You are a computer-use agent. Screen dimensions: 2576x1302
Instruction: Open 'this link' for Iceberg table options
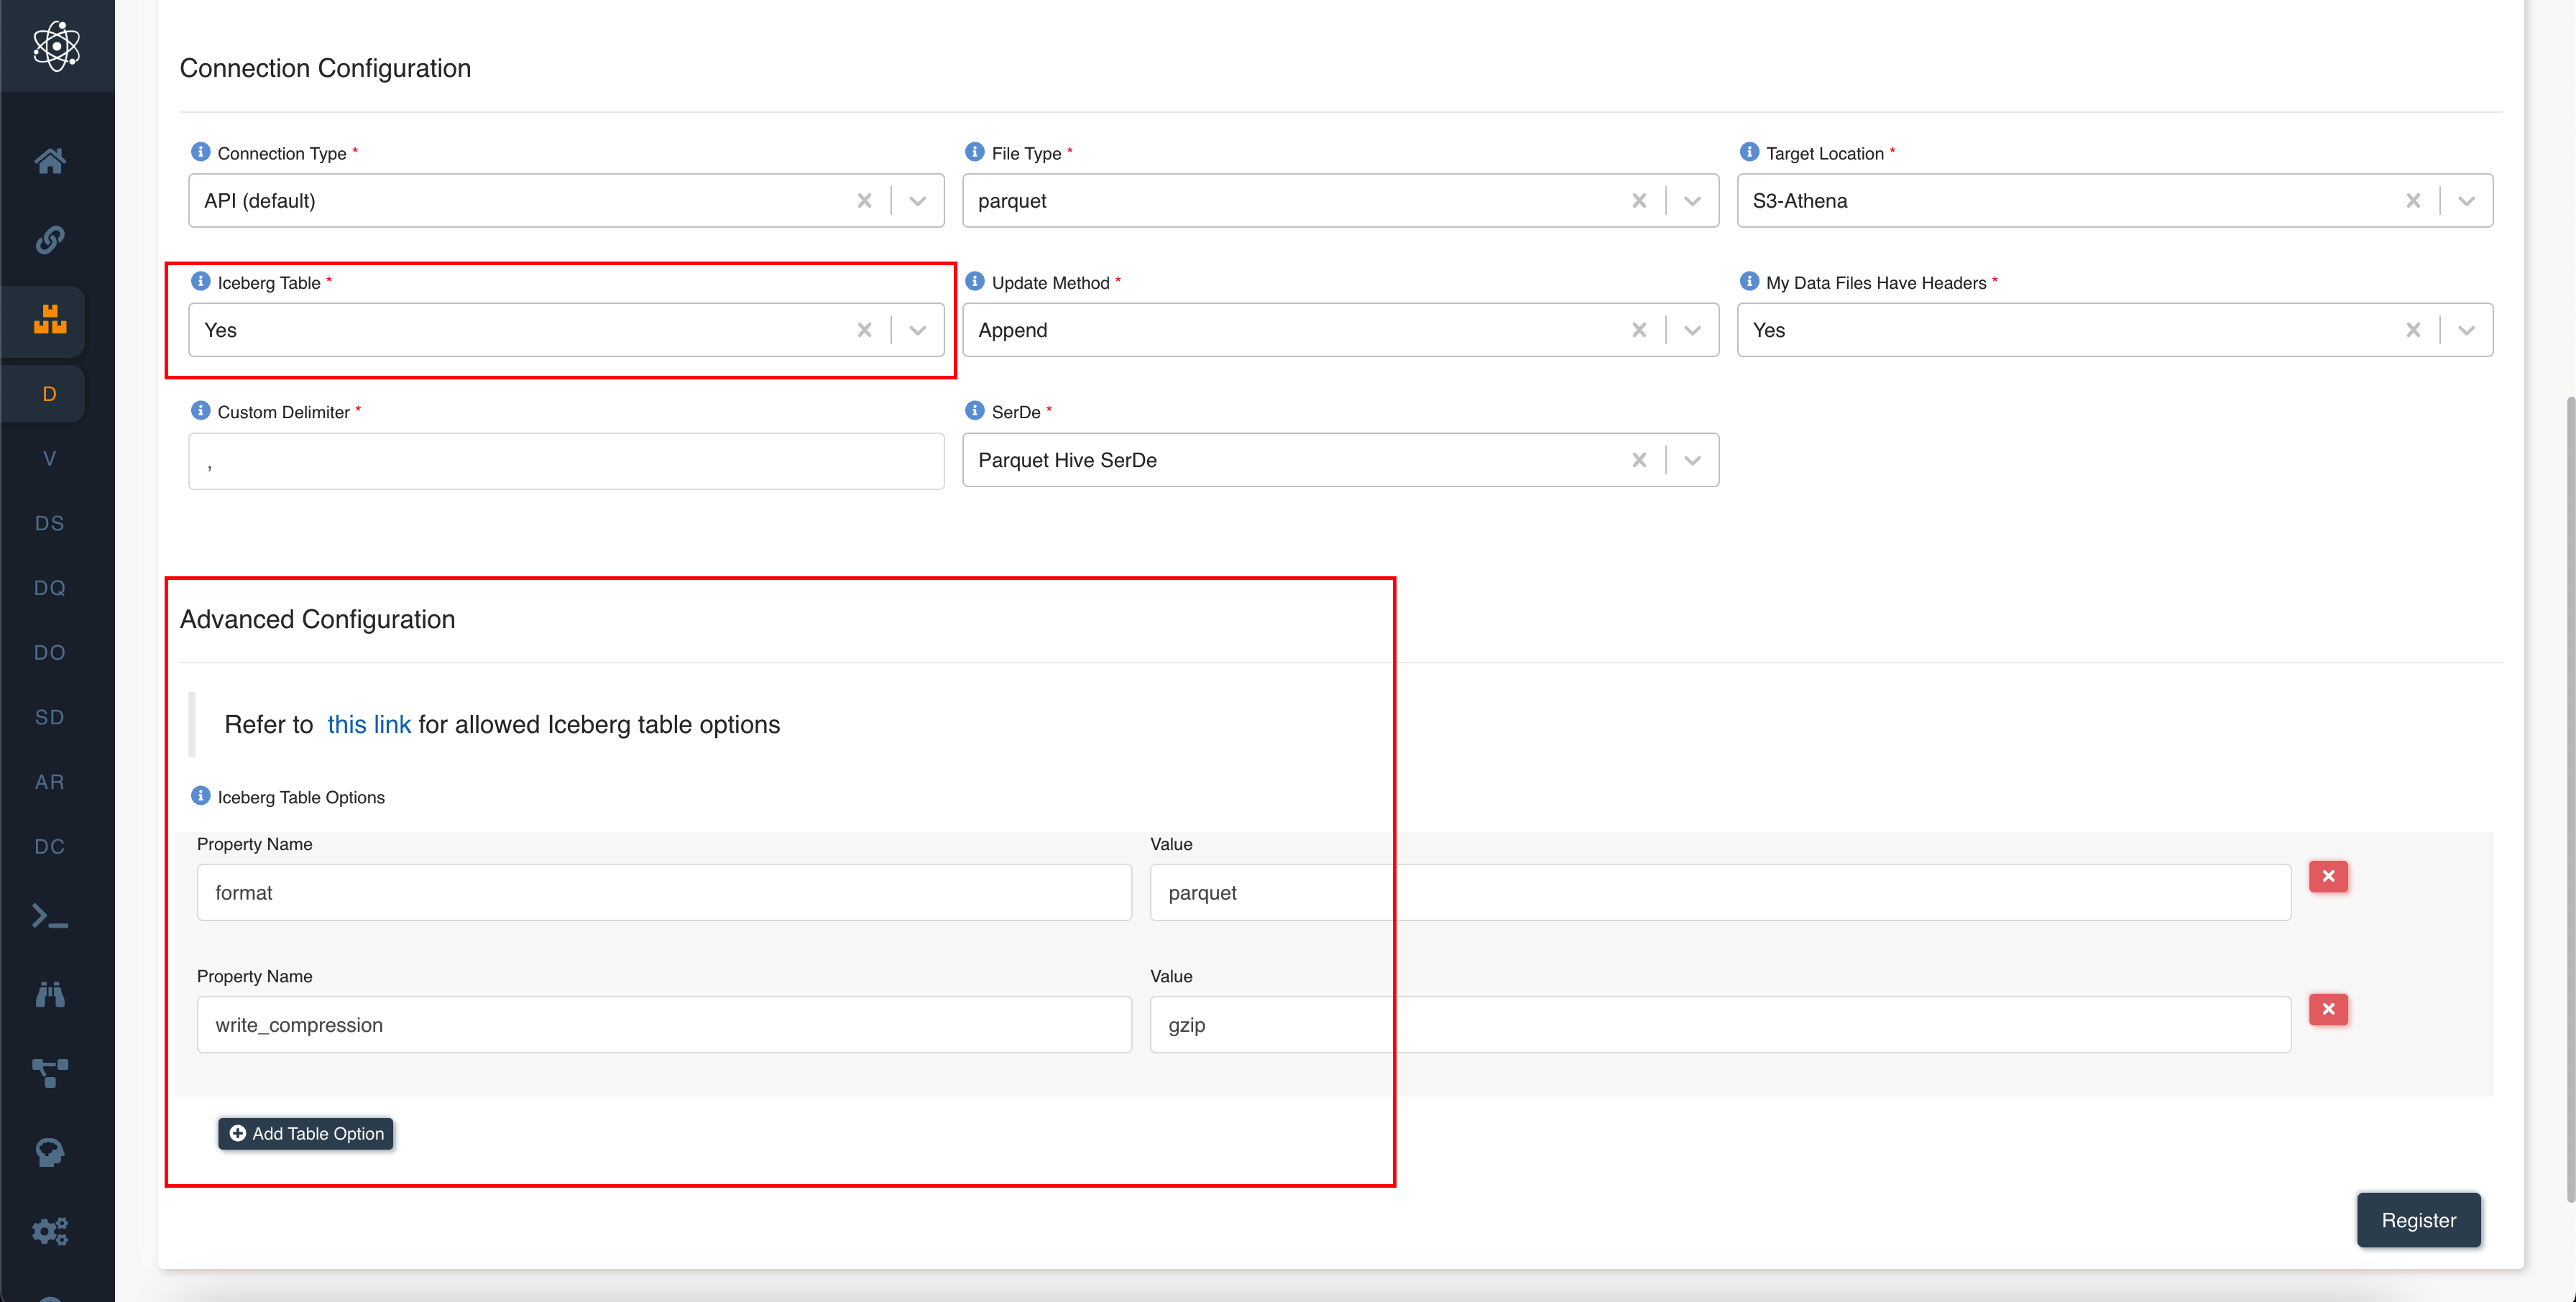coord(369,724)
